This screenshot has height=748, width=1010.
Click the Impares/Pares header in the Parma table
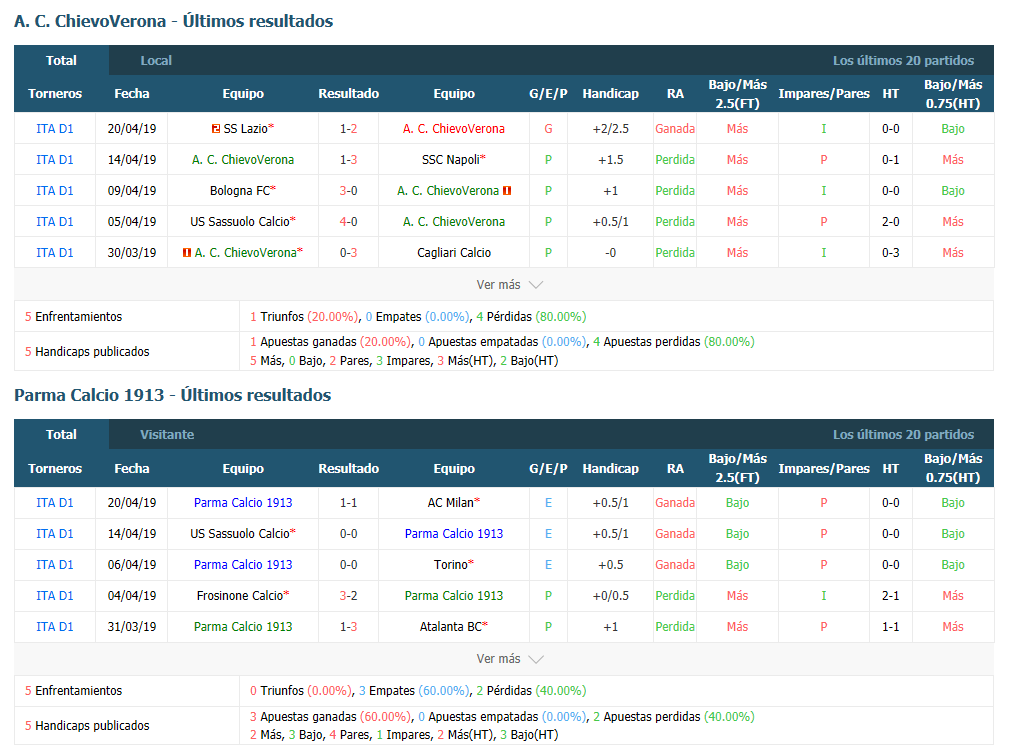tap(824, 469)
